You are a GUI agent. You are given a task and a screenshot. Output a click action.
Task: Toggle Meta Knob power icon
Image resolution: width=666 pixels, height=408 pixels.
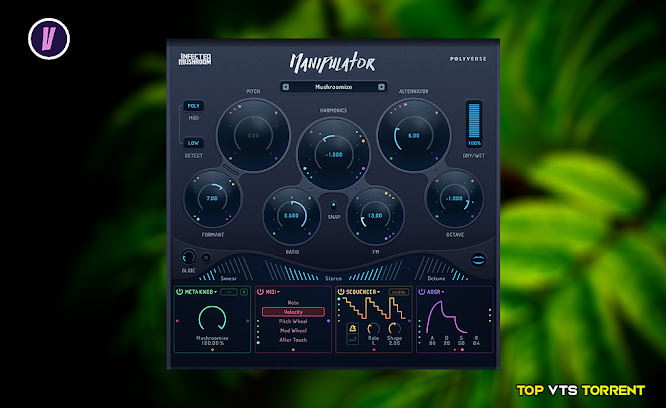click(x=179, y=292)
